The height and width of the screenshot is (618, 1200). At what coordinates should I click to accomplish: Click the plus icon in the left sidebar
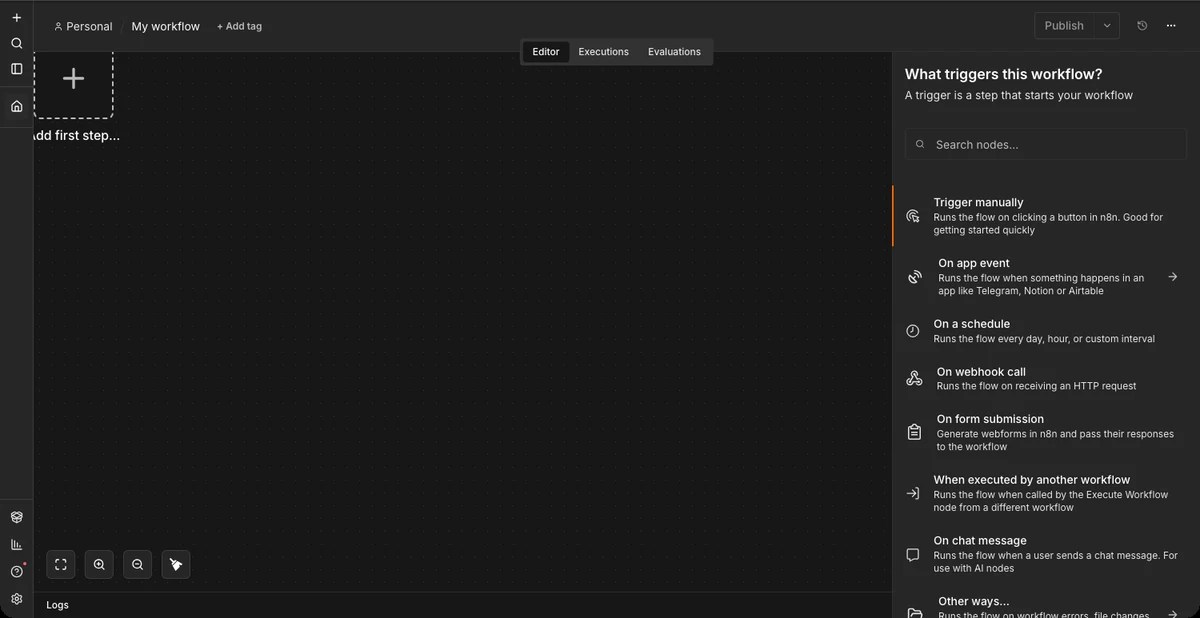16,18
